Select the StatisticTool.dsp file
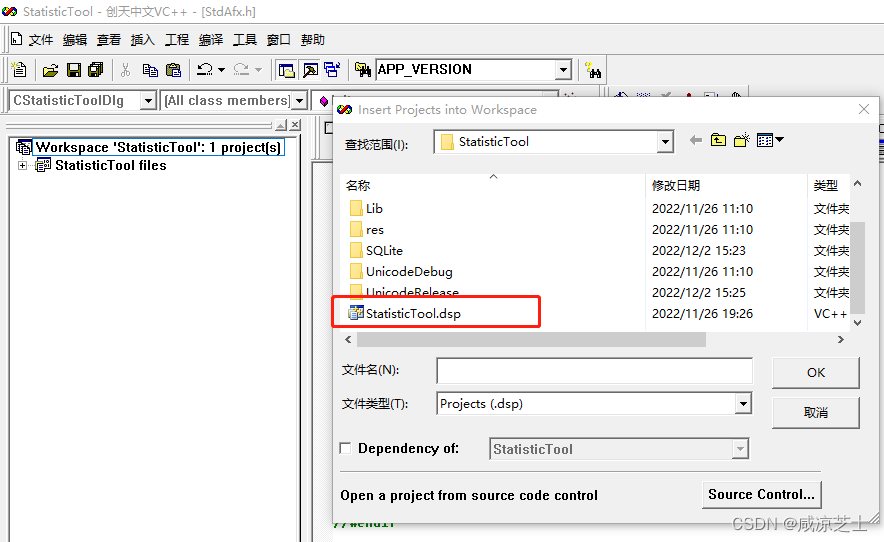Viewport: 884px width, 542px height. 412,314
